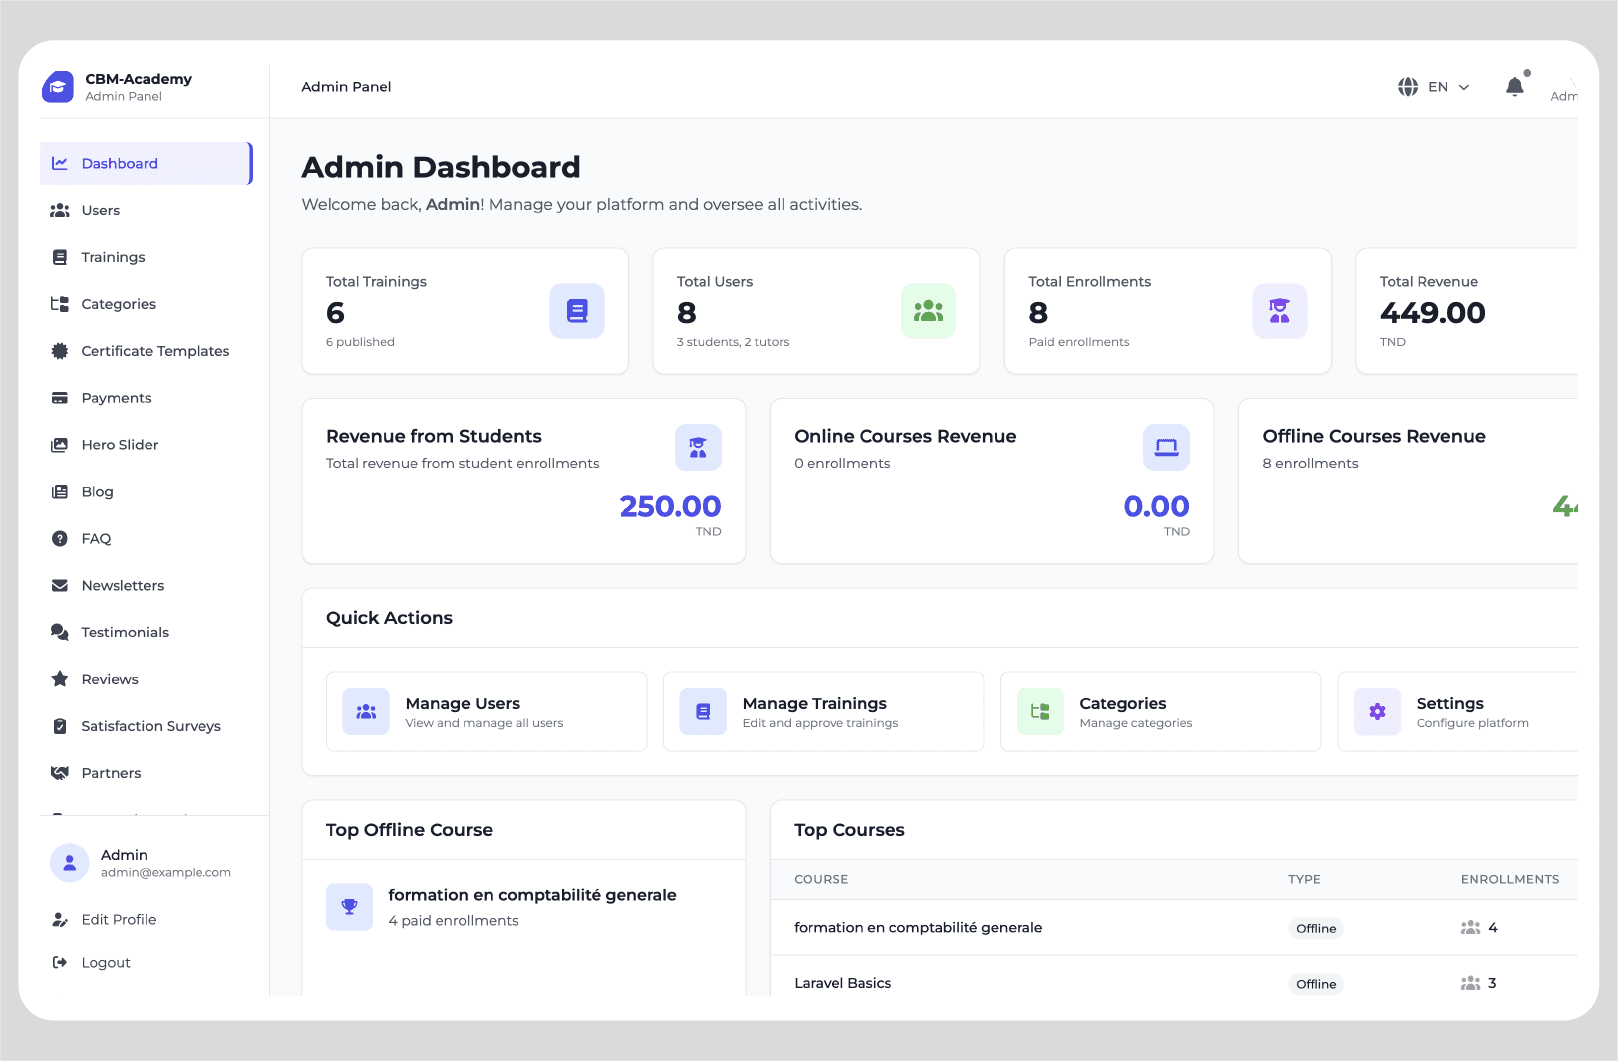The image size is (1618, 1061).
Task: Click the Online Courses Revenue laptop icon
Action: [x=1166, y=447]
